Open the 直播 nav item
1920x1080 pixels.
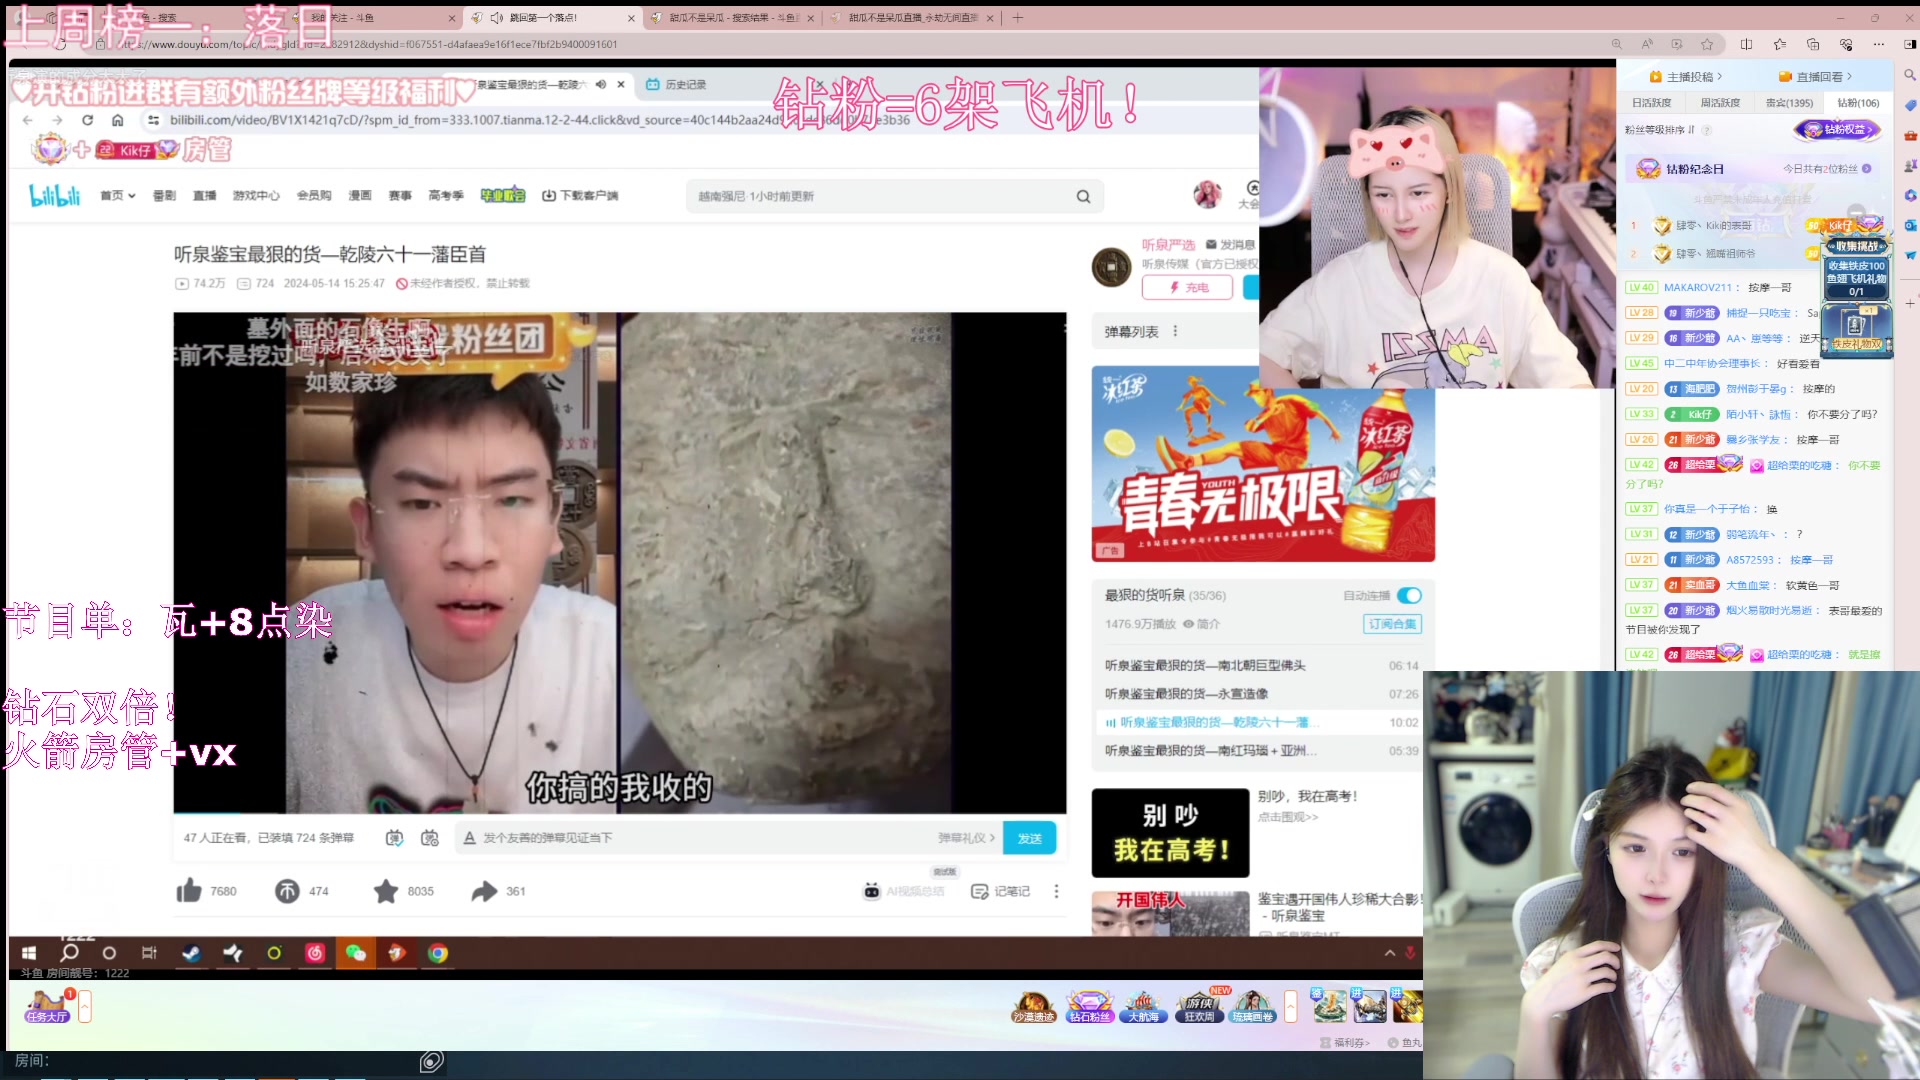(205, 196)
